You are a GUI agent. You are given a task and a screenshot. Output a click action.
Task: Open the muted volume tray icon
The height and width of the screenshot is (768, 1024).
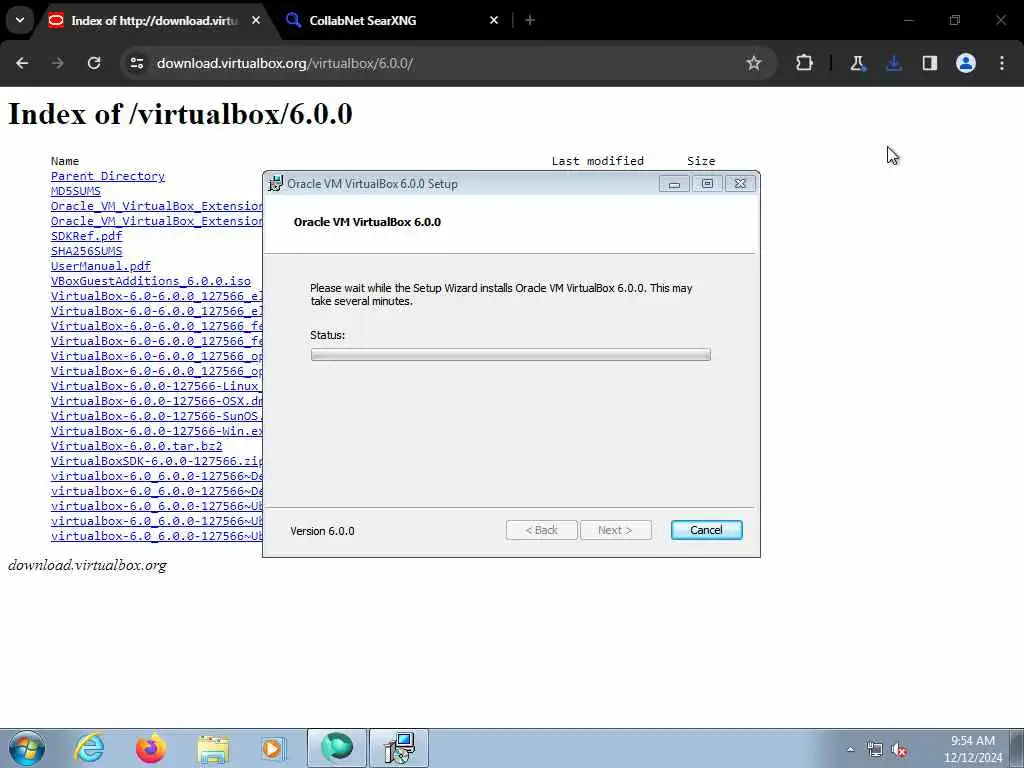point(900,750)
